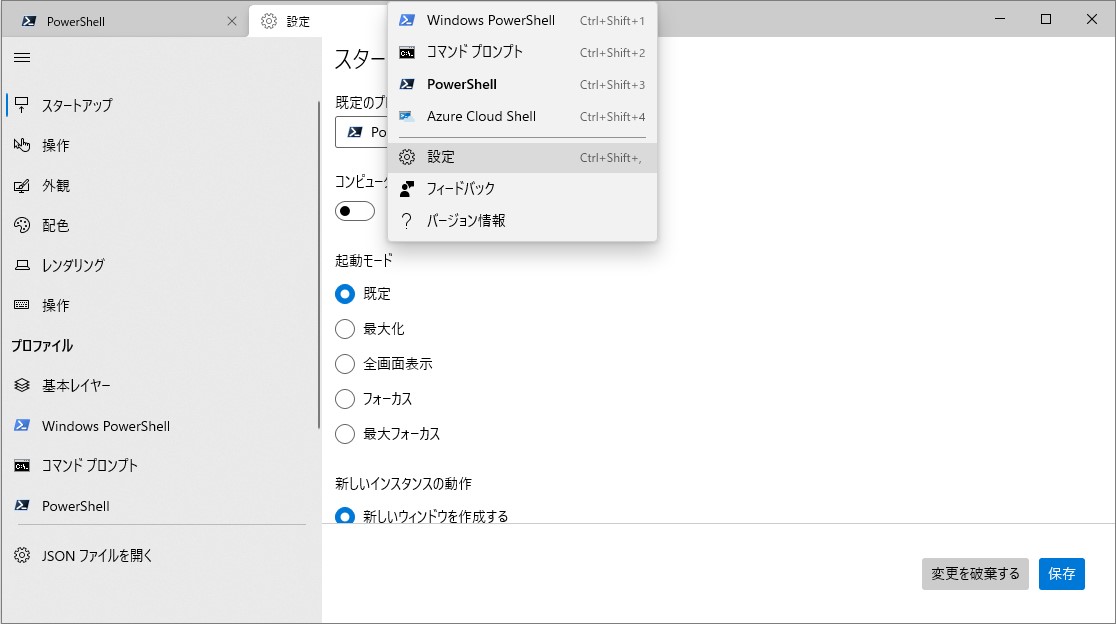Open the 基本レイヤー profile settings

click(80, 385)
